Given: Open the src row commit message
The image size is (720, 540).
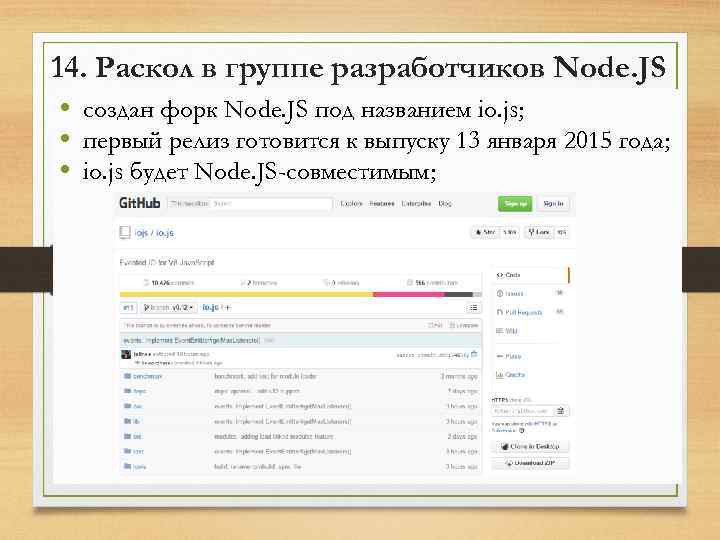Looking at the screenshot, I should 274,437.
